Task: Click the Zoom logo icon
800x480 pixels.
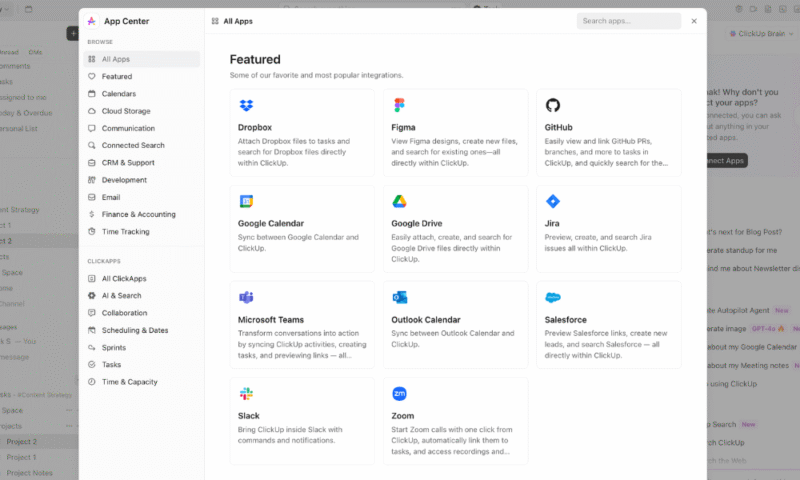Action: pyautogui.click(x=399, y=393)
